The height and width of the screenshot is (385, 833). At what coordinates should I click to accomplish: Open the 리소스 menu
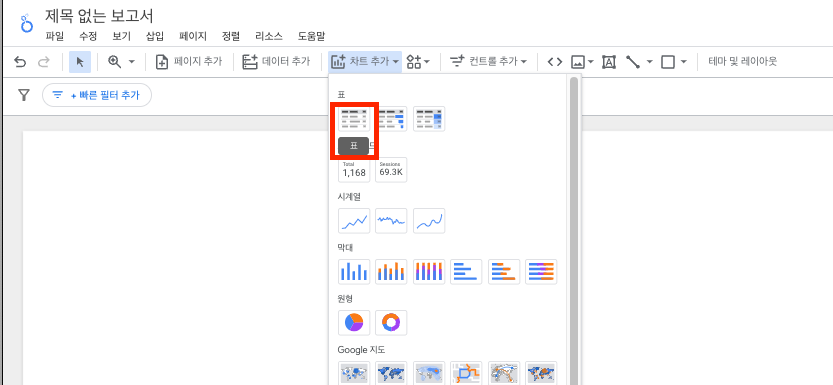pos(269,37)
